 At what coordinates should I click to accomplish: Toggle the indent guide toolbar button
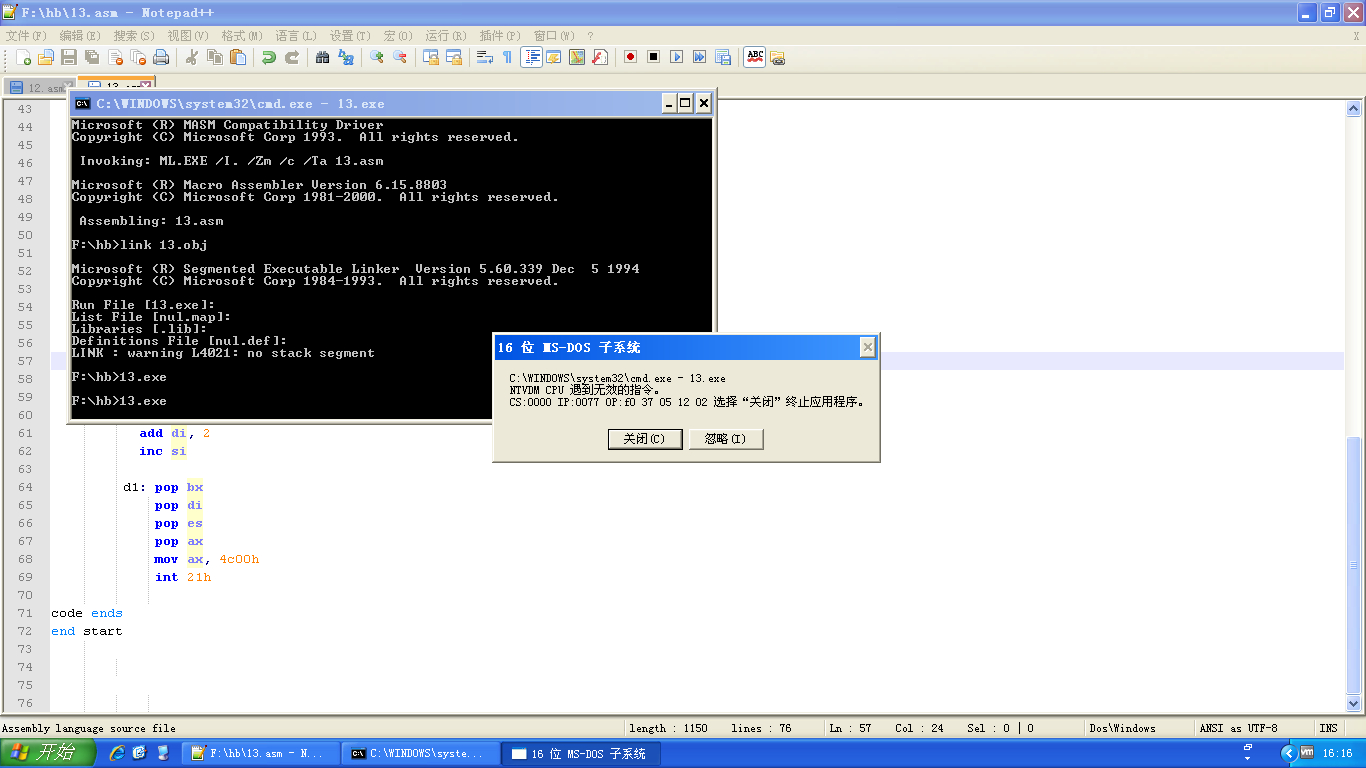click(531, 57)
